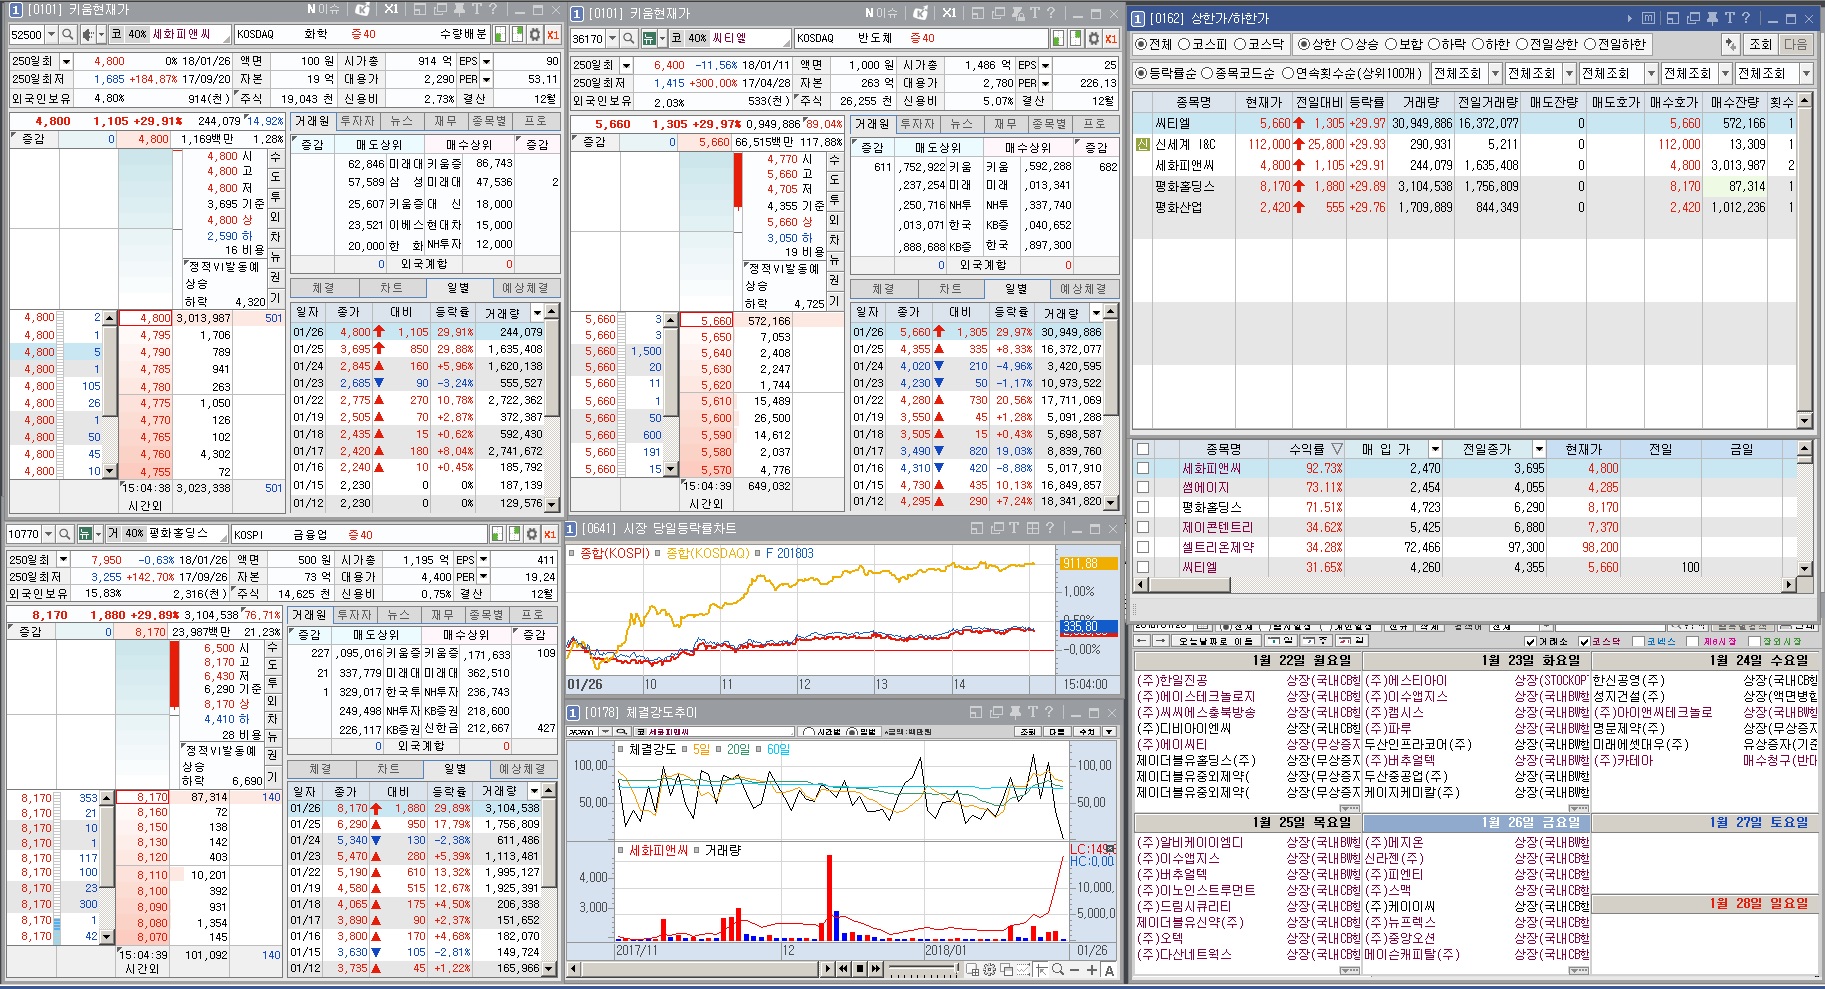This screenshot has width=1825, height=989.
Task: Click 오늘날짜로 이동 button in calendar
Action: [x=1215, y=641]
